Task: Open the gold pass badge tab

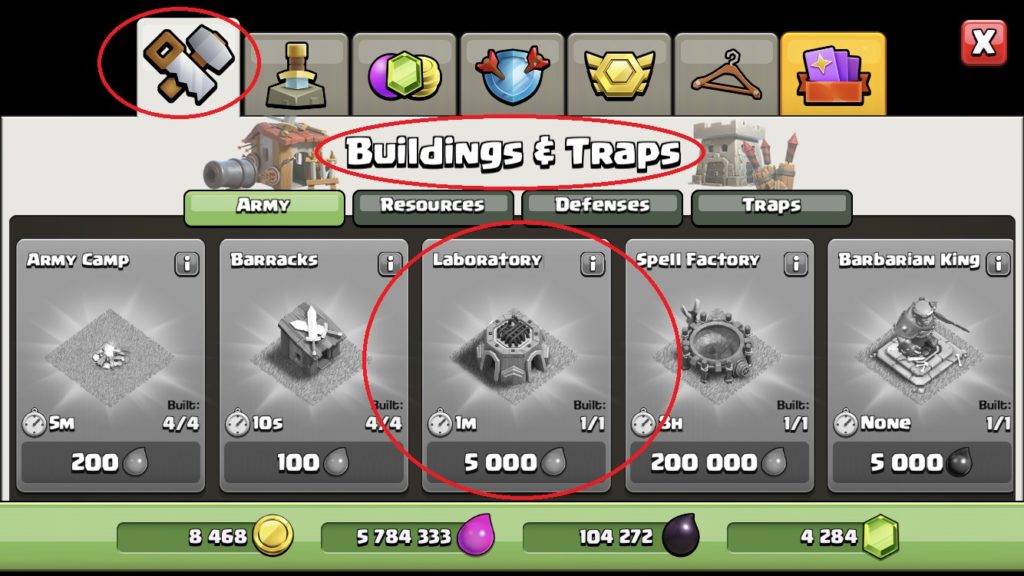Action: tap(619, 74)
